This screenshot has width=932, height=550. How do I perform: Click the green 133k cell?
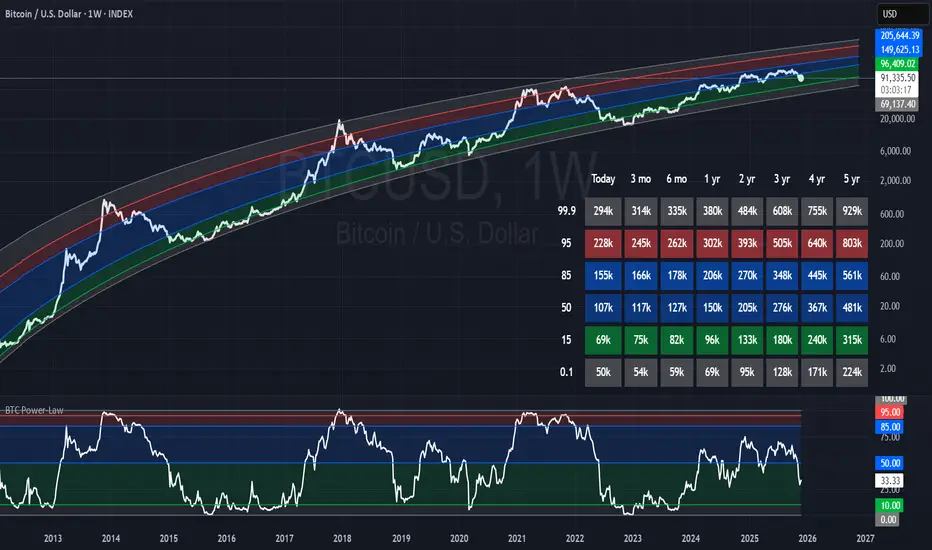pyautogui.click(x=747, y=340)
